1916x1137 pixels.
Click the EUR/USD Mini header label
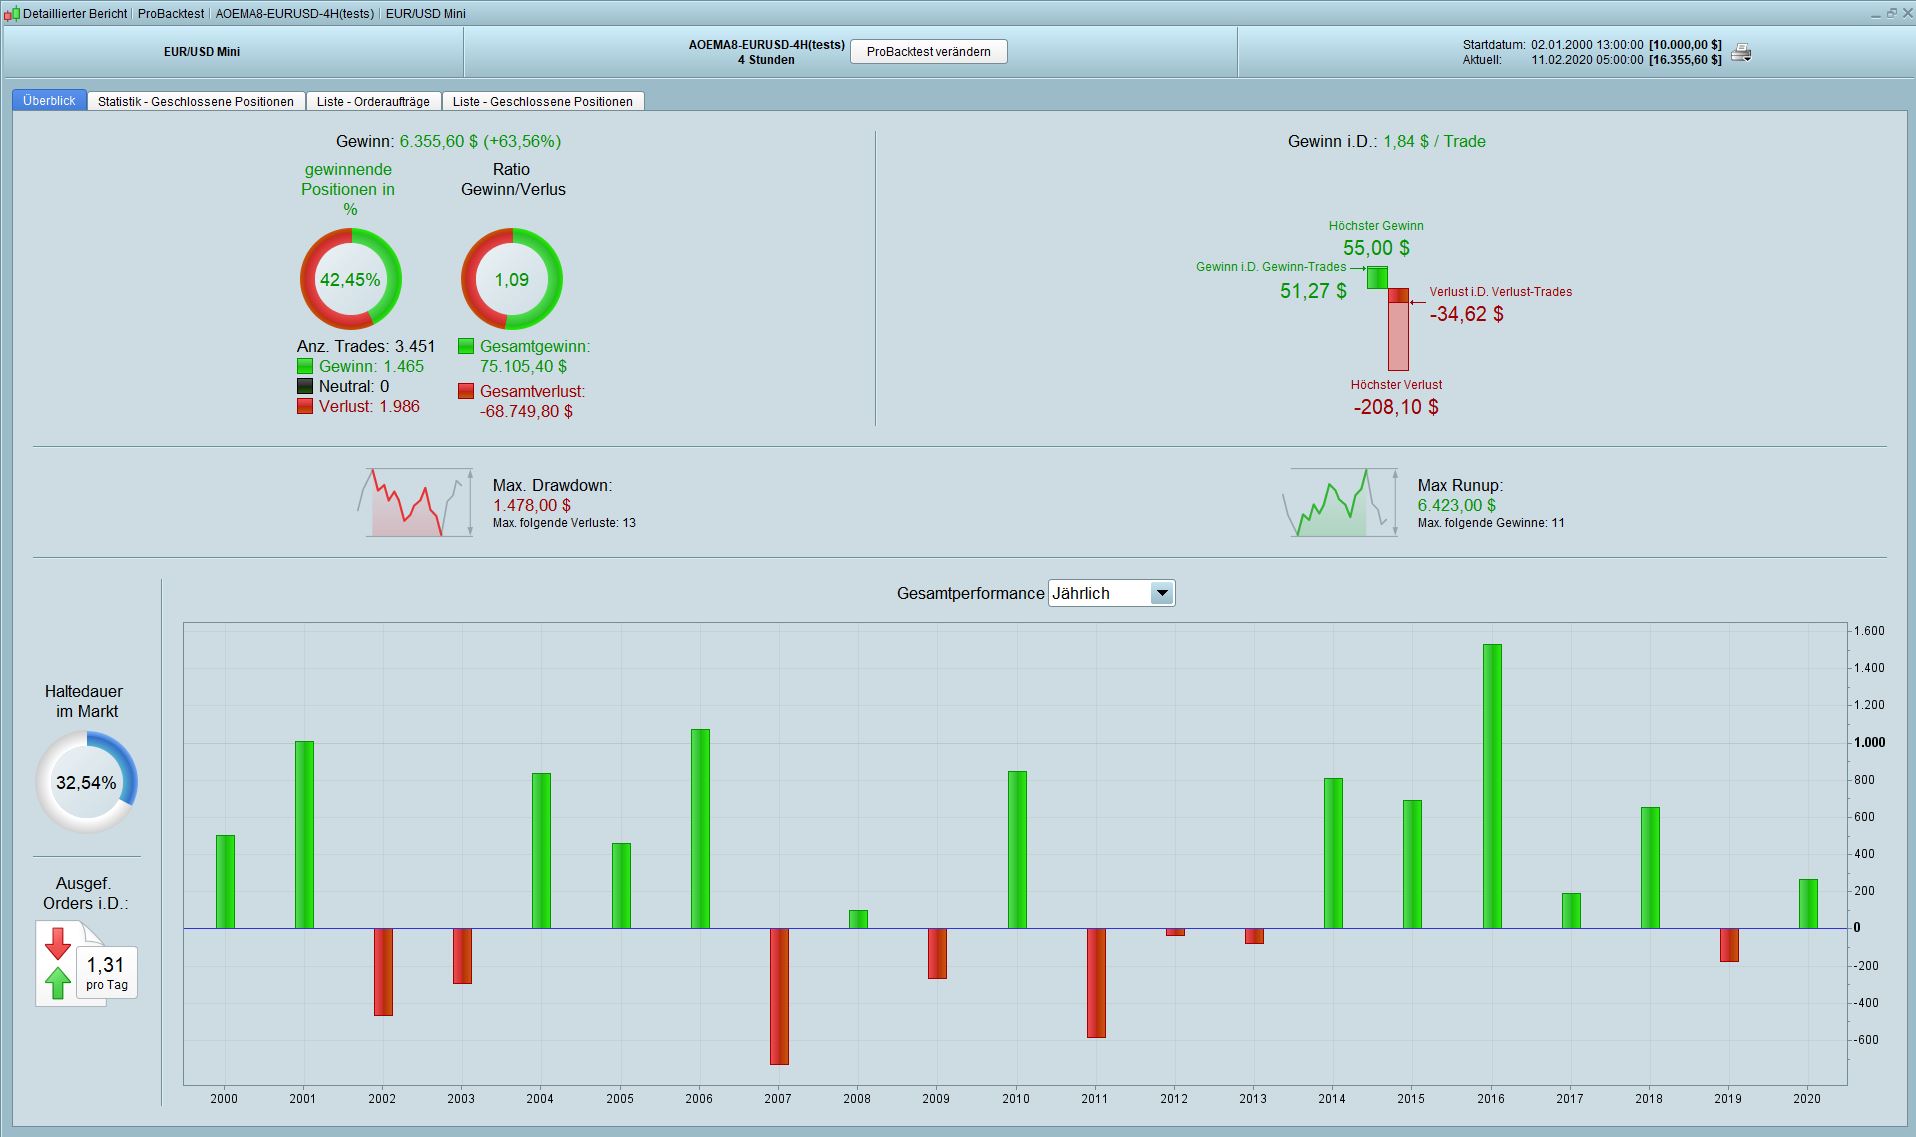pos(202,52)
